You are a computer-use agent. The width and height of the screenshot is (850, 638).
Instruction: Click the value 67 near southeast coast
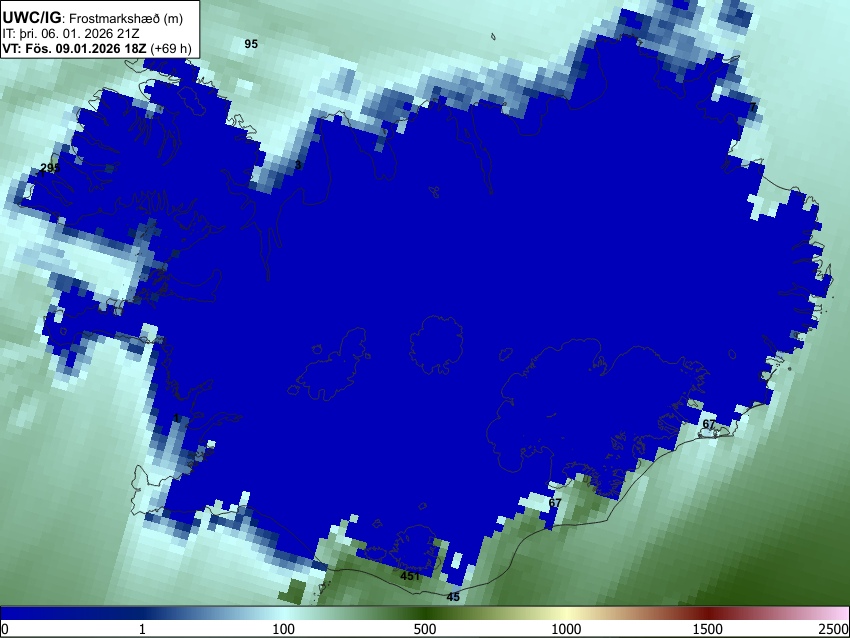709,424
